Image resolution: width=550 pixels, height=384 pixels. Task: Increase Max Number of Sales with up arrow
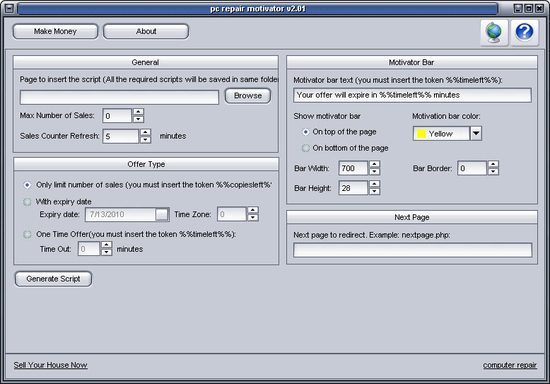139,112
